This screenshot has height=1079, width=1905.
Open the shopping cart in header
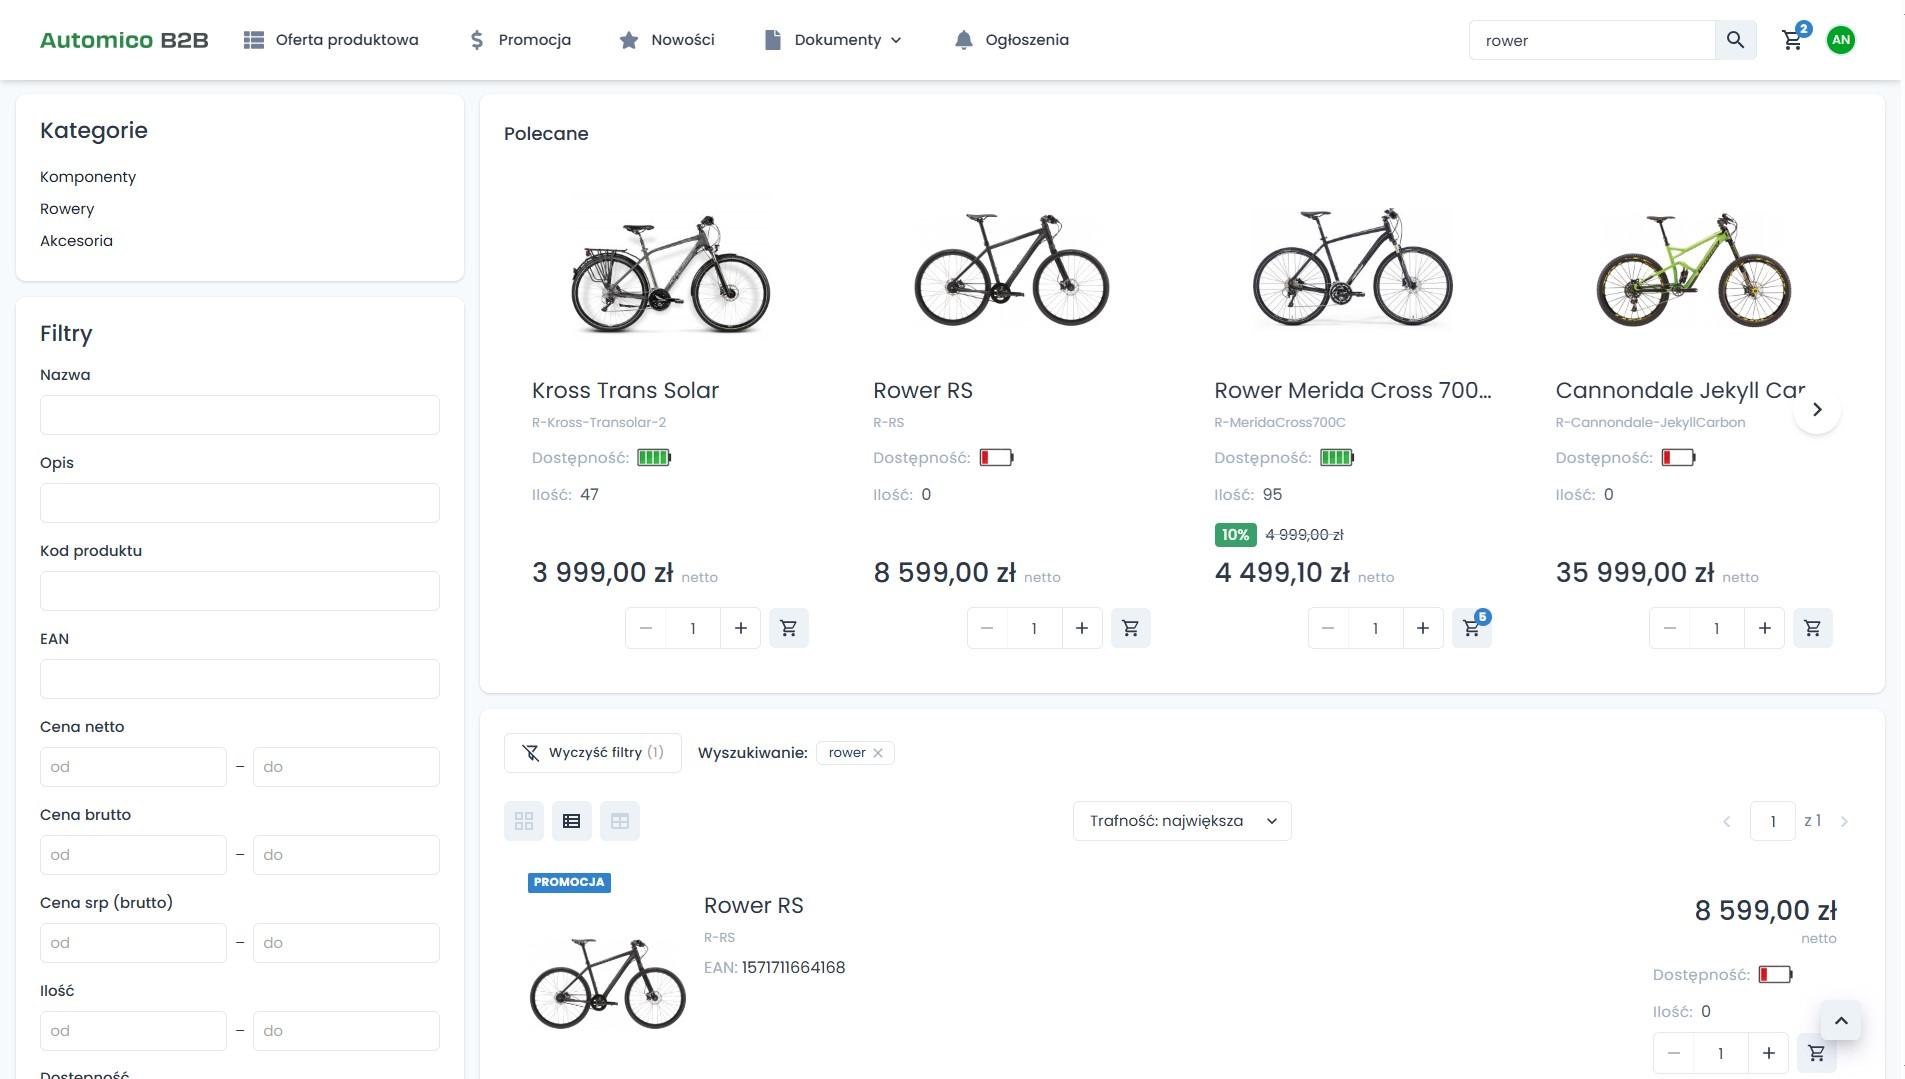pyautogui.click(x=1792, y=40)
